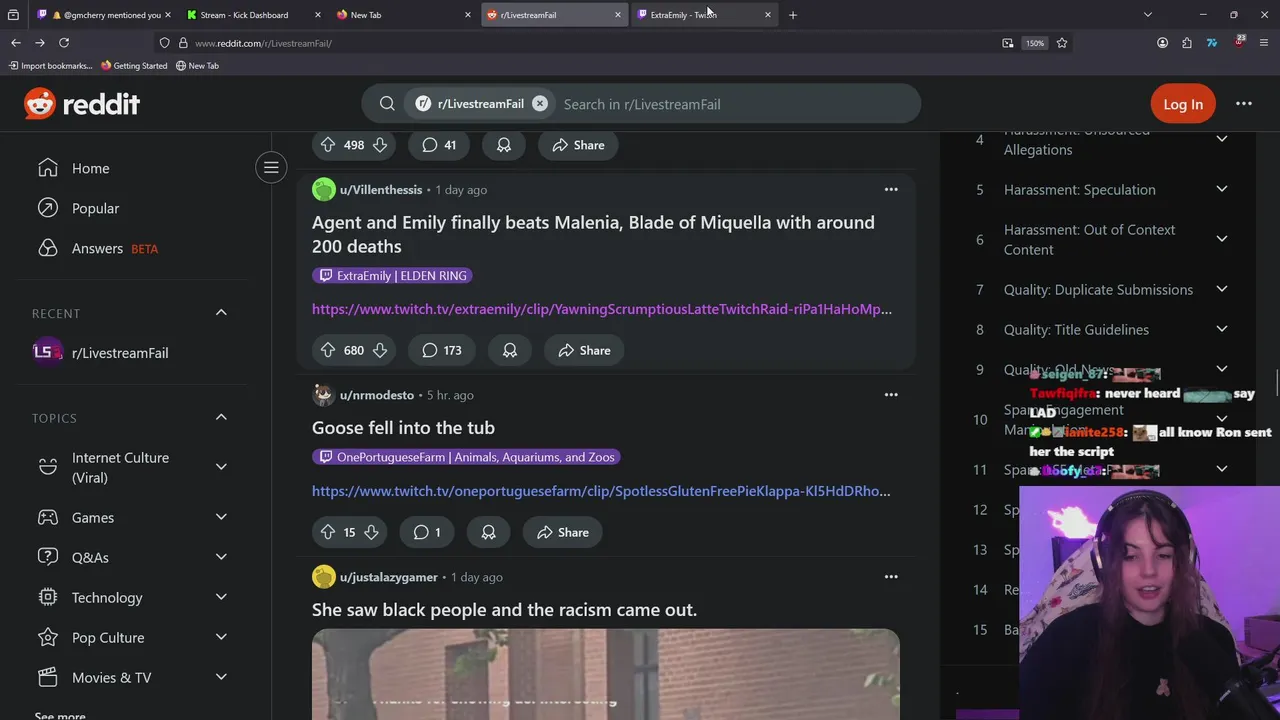Open u/Villenthessis profile
Image resolution: width=1280 pixels, height=720 pixels.
click(x=381, y=189)
